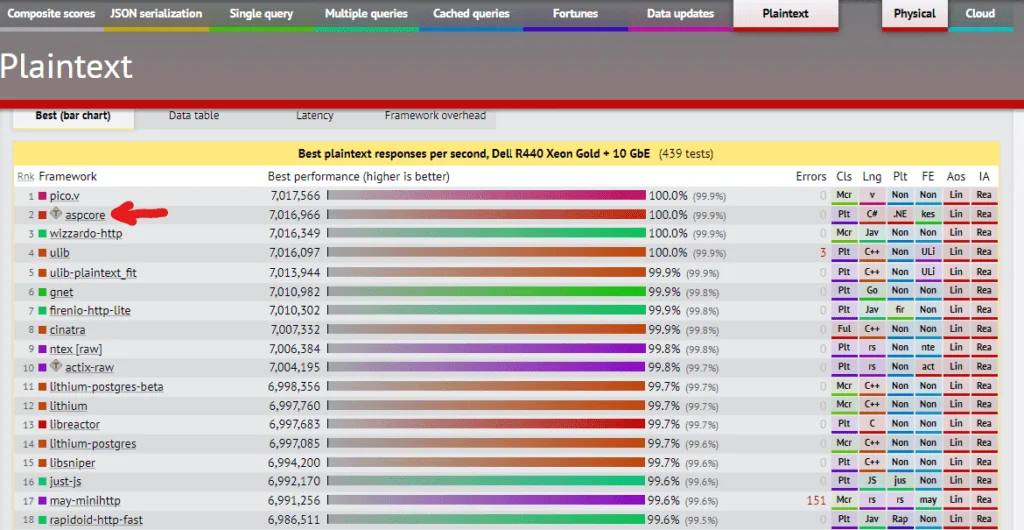Image resolution: width=1024 pixels, height=530 pixels.
Task: Select the Best (bar chart) view tab
Action: (x=73, y=116)
